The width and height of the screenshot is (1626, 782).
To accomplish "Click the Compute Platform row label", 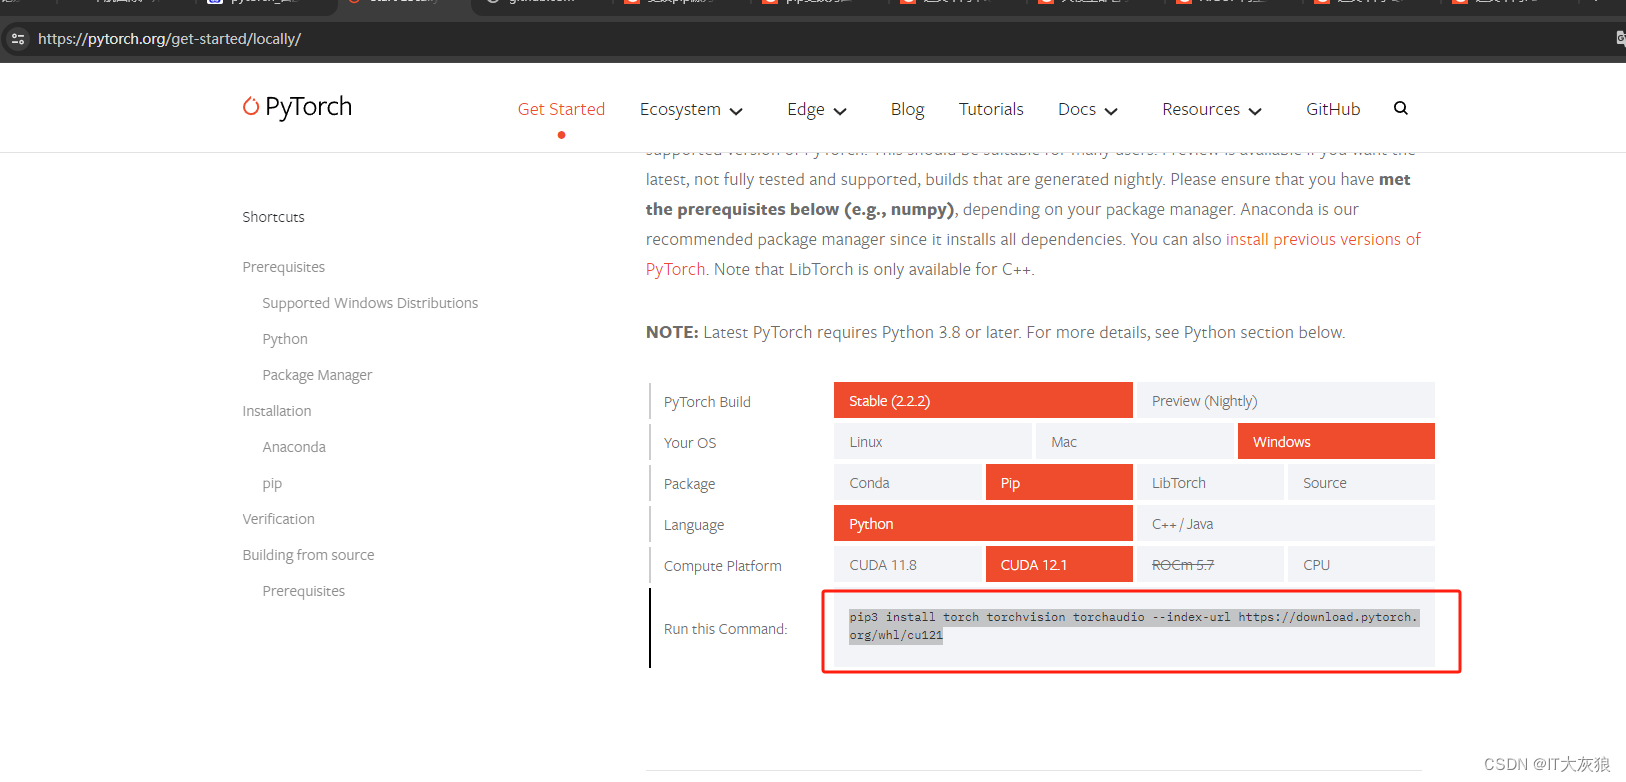I will pos(723,566).
